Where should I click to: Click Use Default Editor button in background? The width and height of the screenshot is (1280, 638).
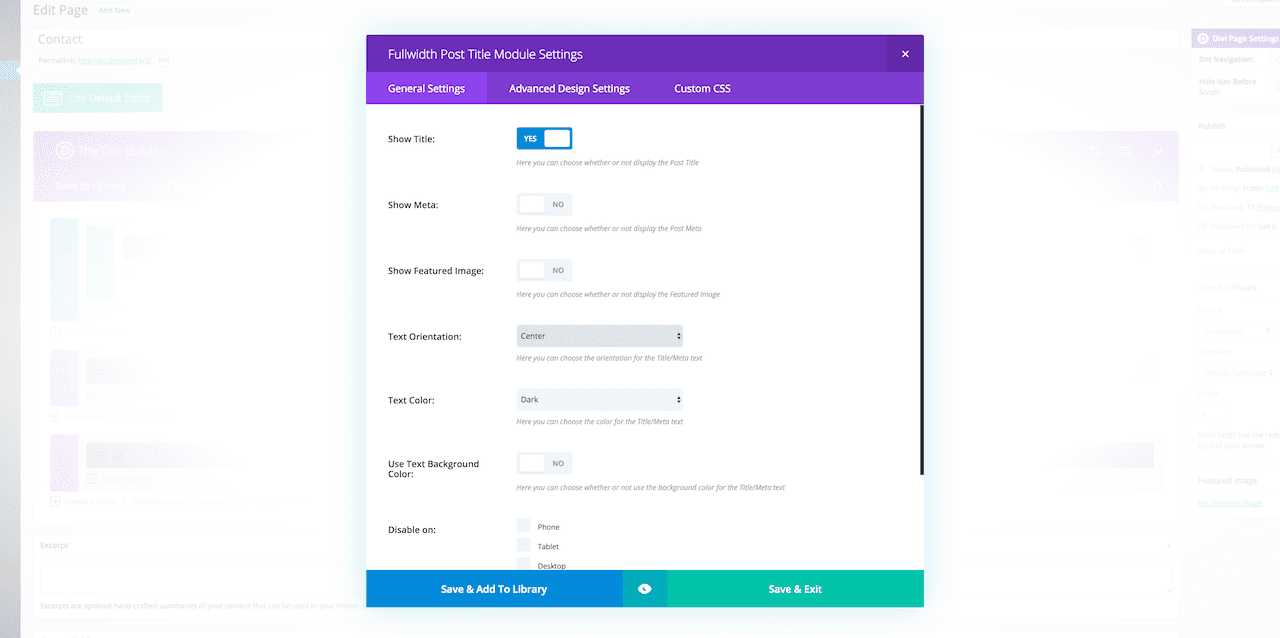(x=97, y=98)
